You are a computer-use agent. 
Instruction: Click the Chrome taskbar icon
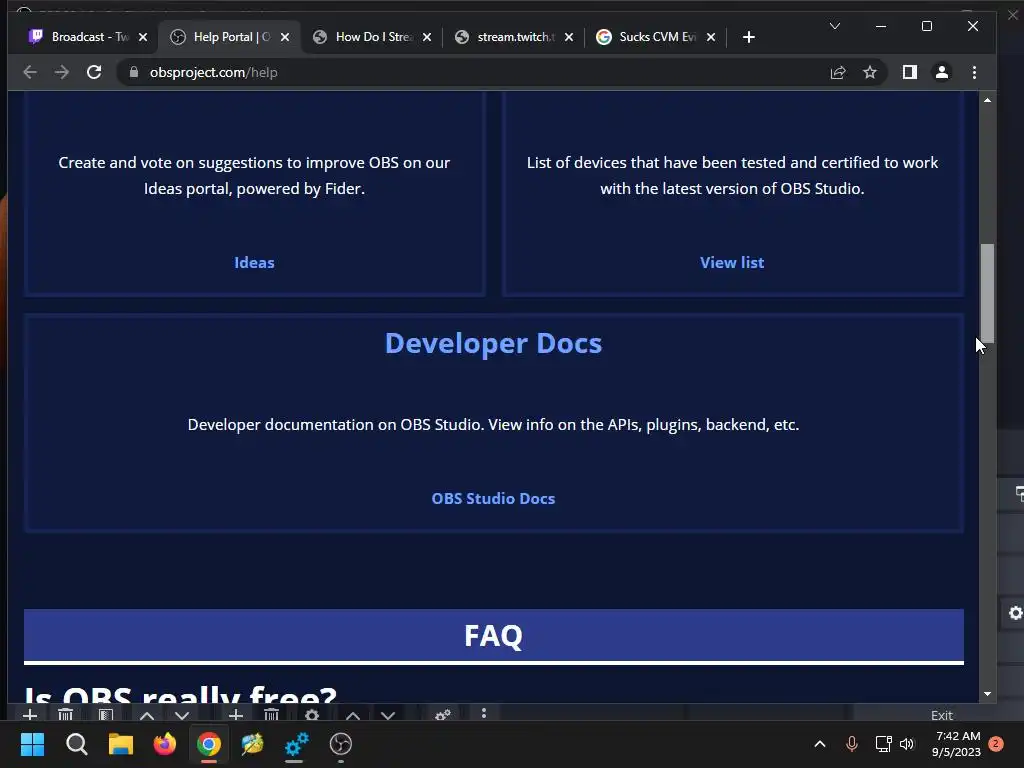point(209,744)
